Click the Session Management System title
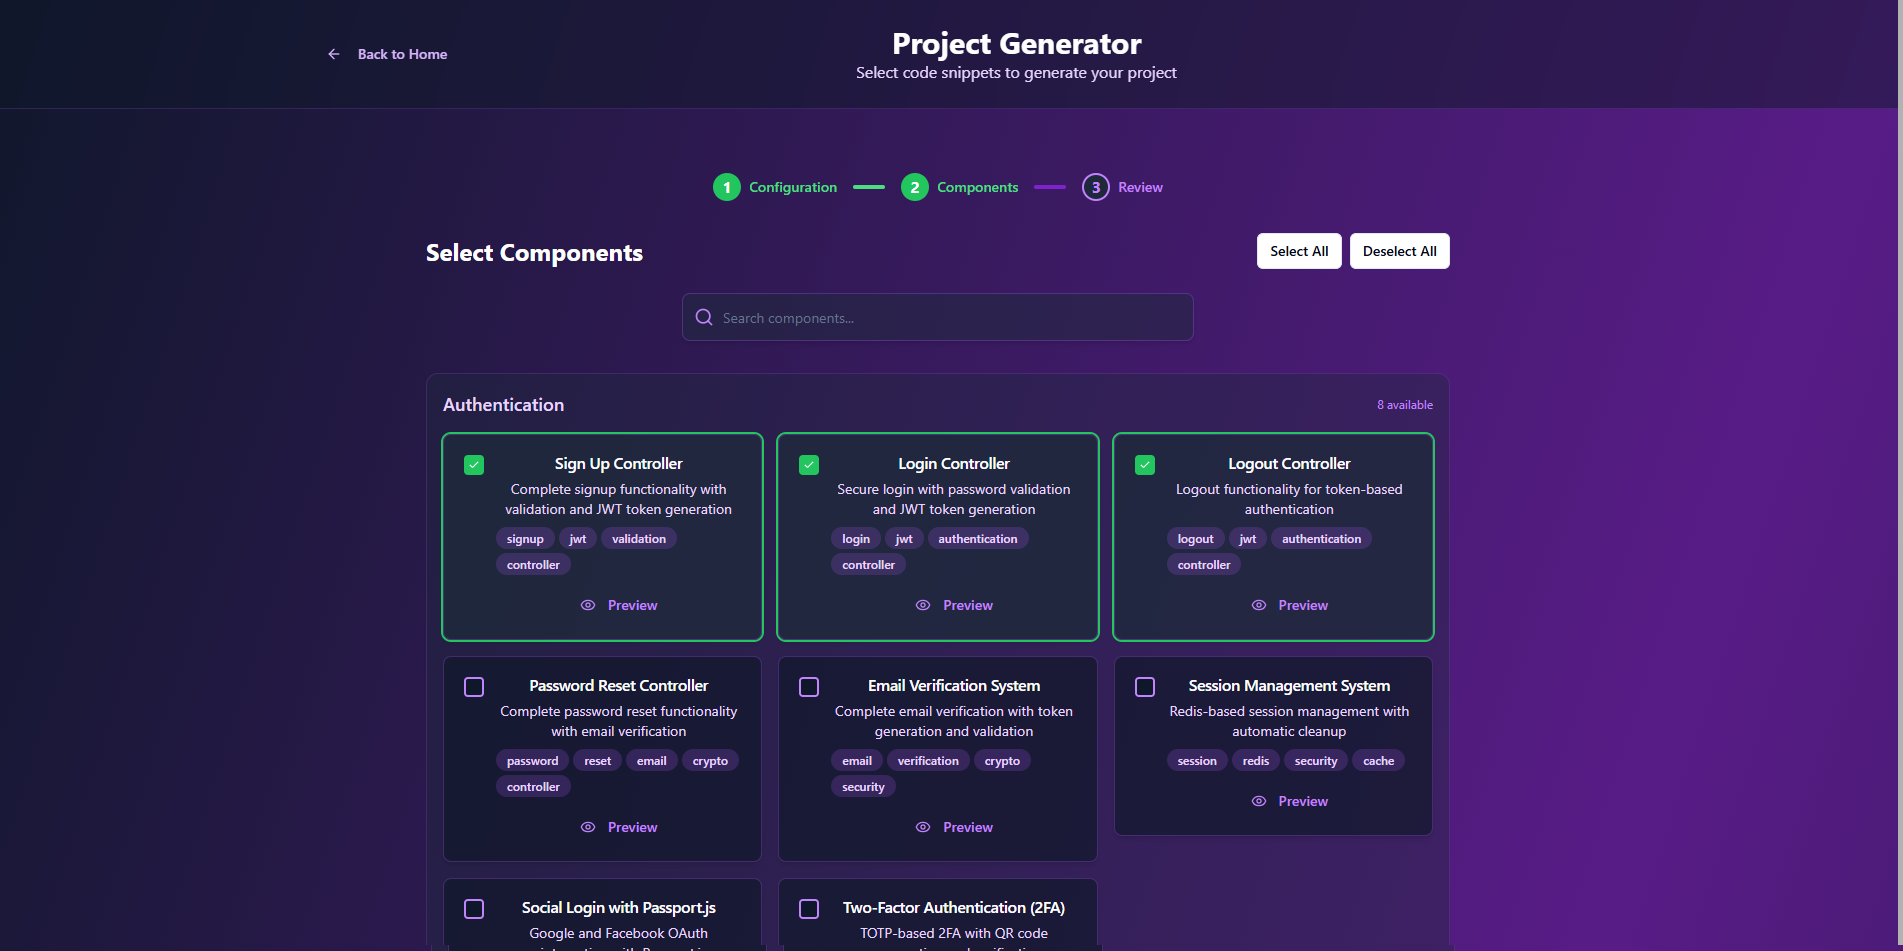 tap(1289, 686)
